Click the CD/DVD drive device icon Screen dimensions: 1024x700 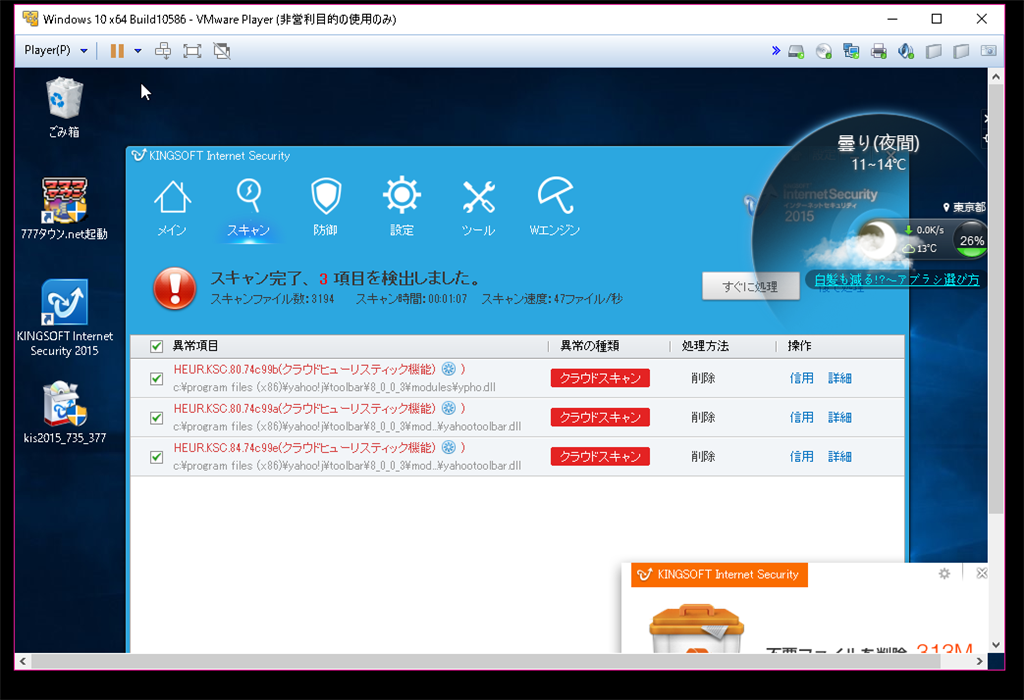[x=824, y=52]
